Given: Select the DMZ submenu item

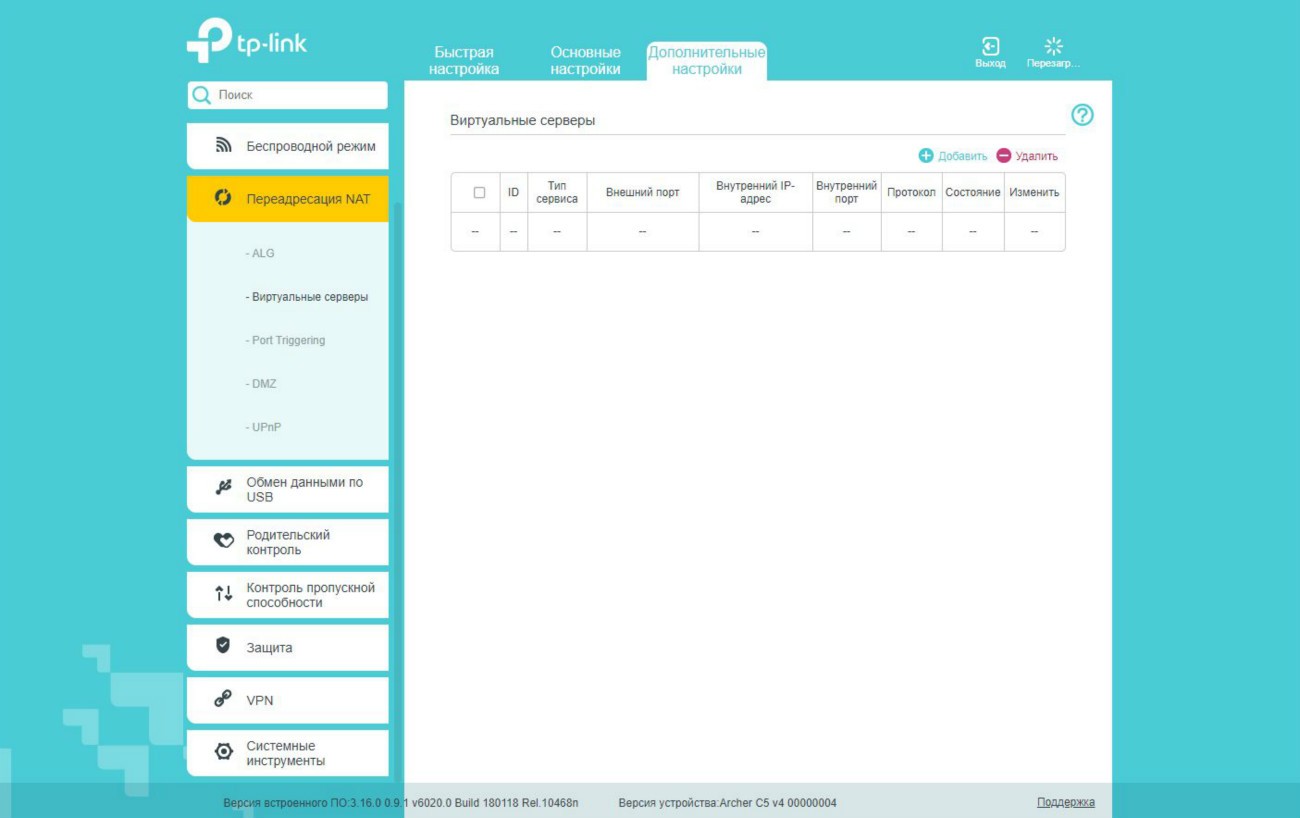Looking at the screenshot, I should 264,384.
